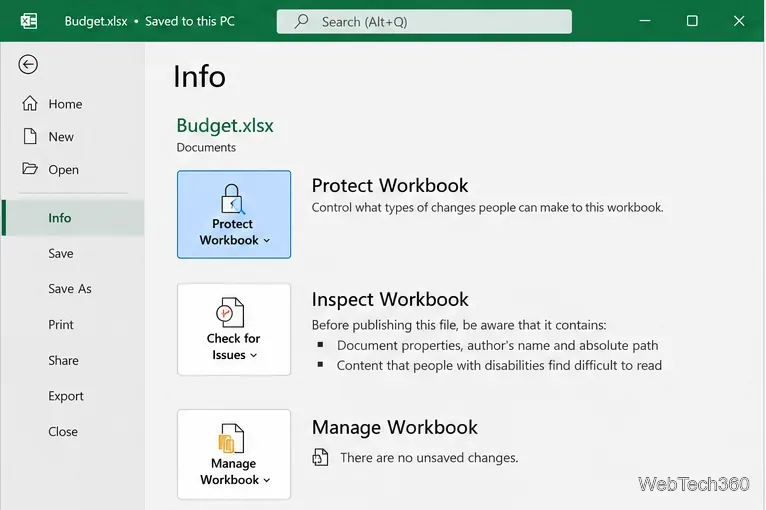Click the 'Before publishing this file' line

459,325
